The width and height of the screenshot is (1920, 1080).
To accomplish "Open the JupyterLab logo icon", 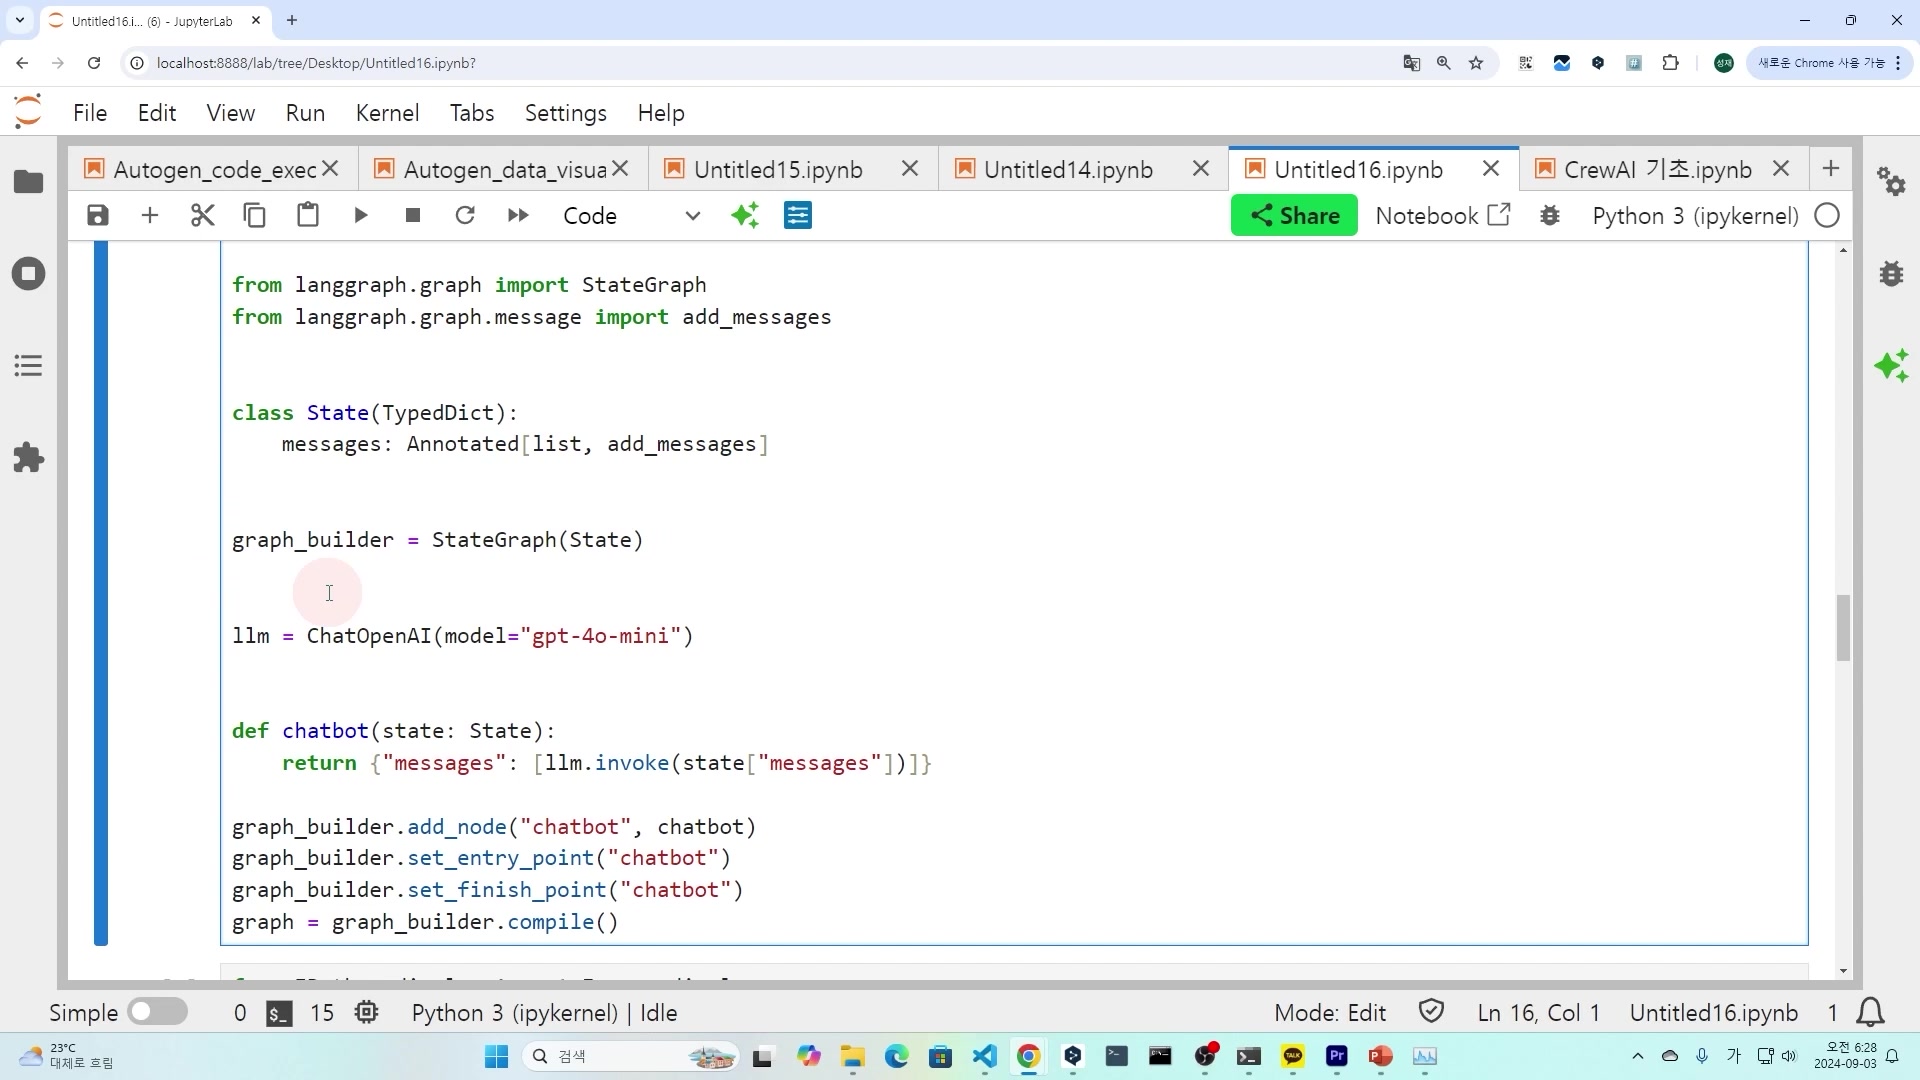I will pos(28,111).
